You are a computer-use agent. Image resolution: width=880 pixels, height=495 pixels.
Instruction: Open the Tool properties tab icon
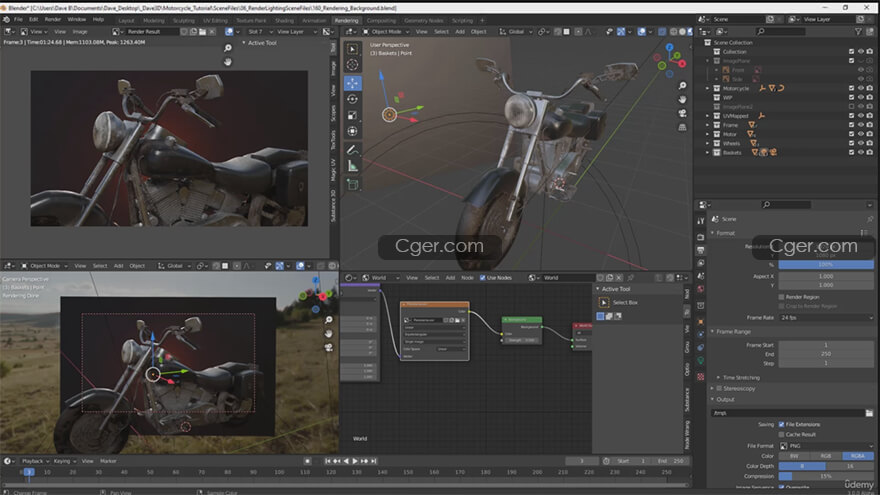(x=700, y=221)
